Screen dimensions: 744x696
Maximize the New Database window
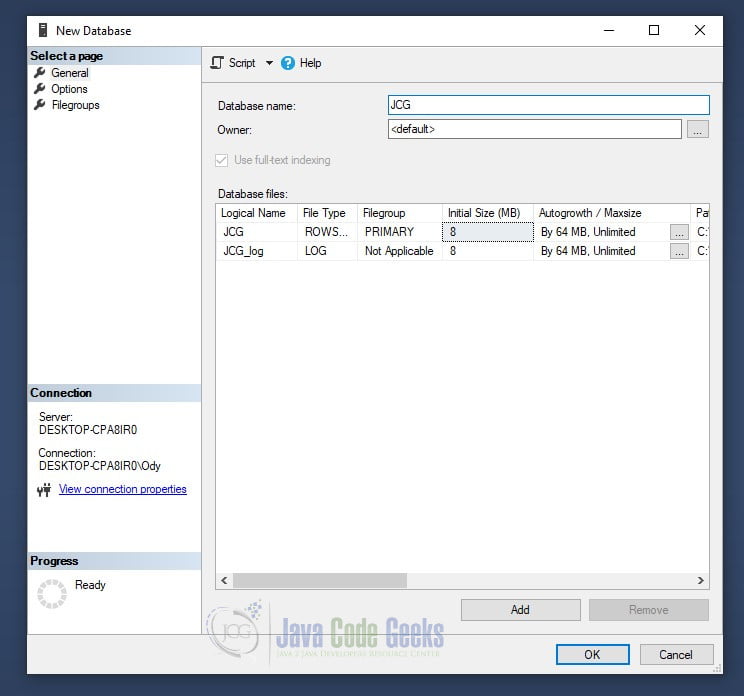654,30
